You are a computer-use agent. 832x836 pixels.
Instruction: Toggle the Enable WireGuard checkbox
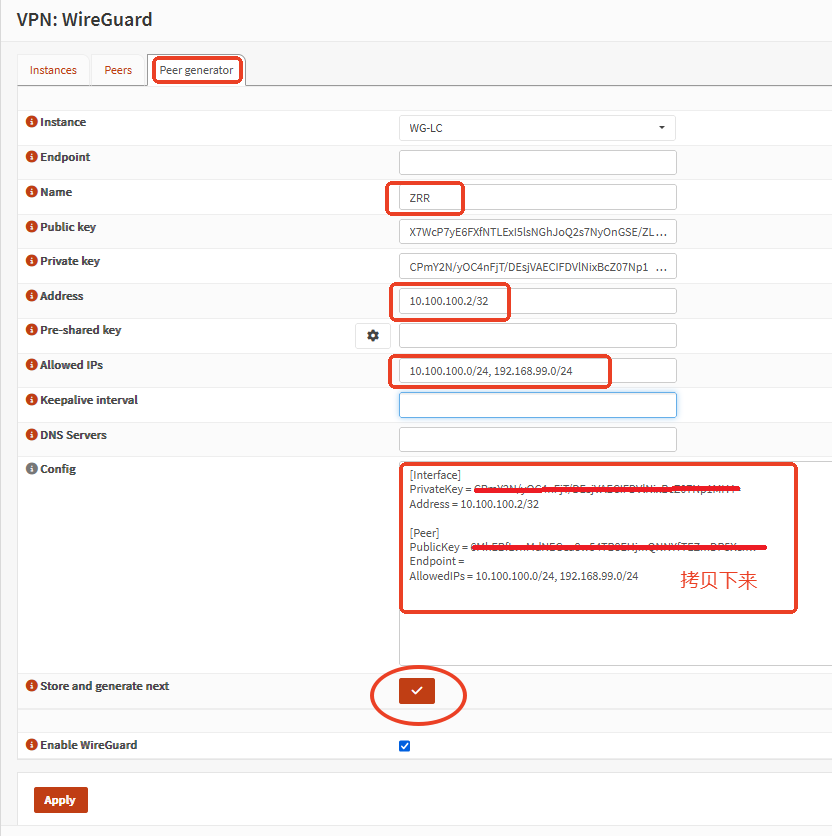click(404, 745)
